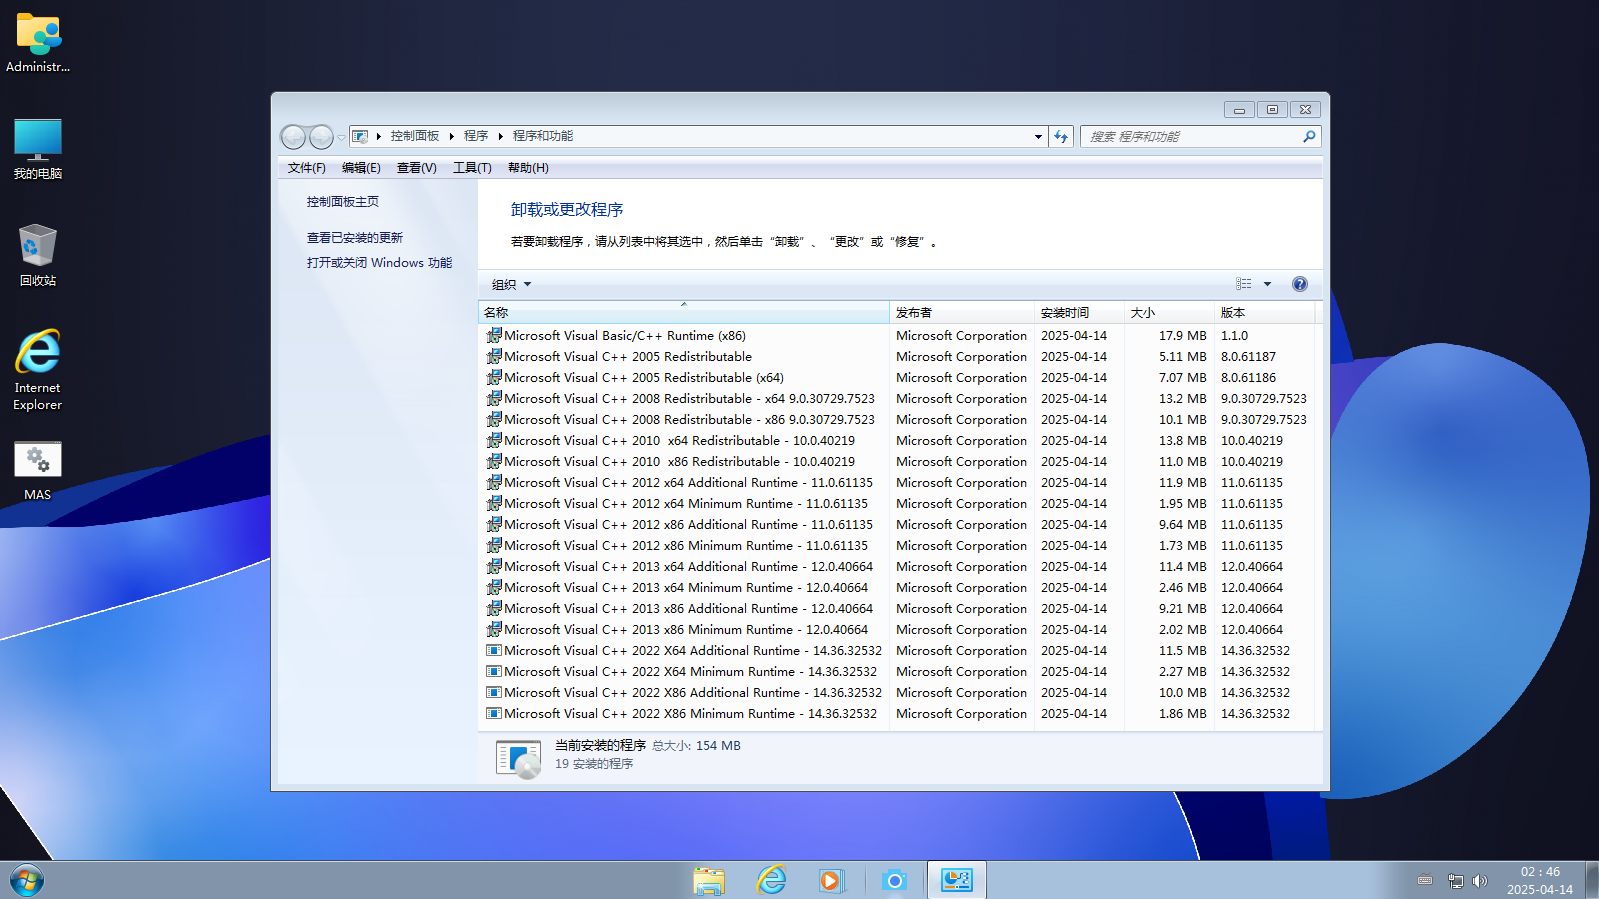Open the media player taskbar icon
Image resolution: width=1599 pixels, height=899 pixels.
(831, 881)
